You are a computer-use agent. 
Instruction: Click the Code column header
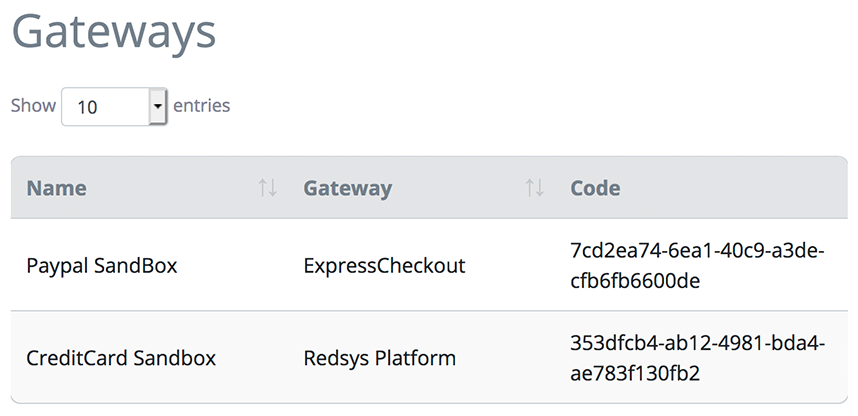pyautogui.click(x=595, y=188)
